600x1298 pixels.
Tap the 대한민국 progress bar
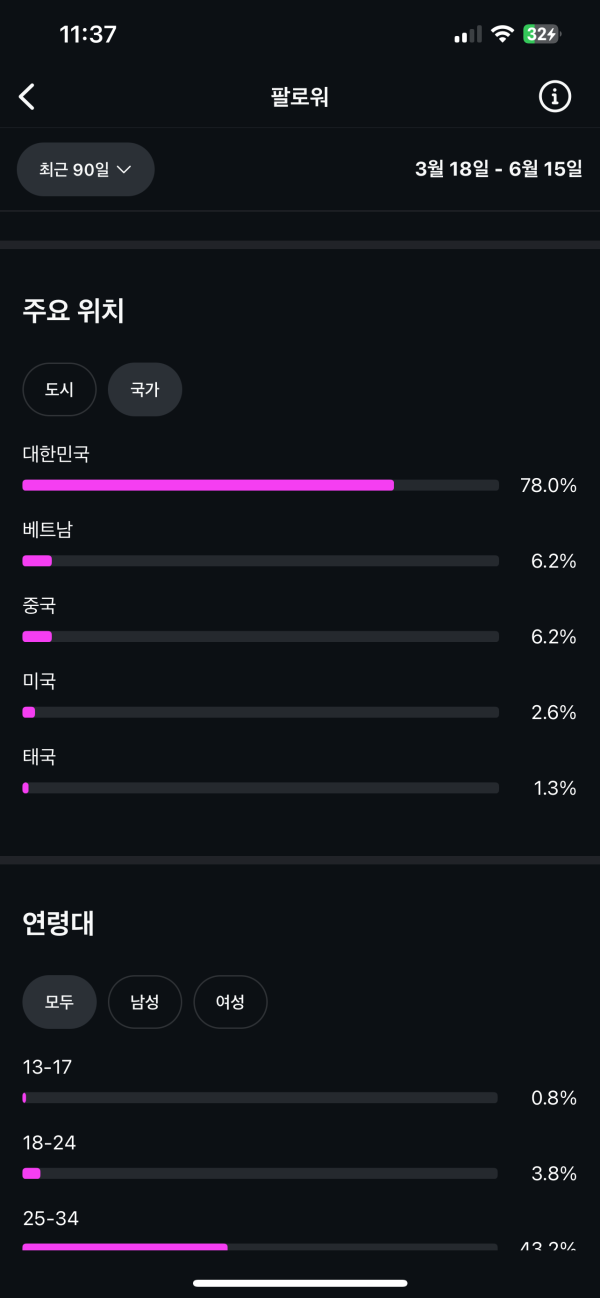[260, 485]
